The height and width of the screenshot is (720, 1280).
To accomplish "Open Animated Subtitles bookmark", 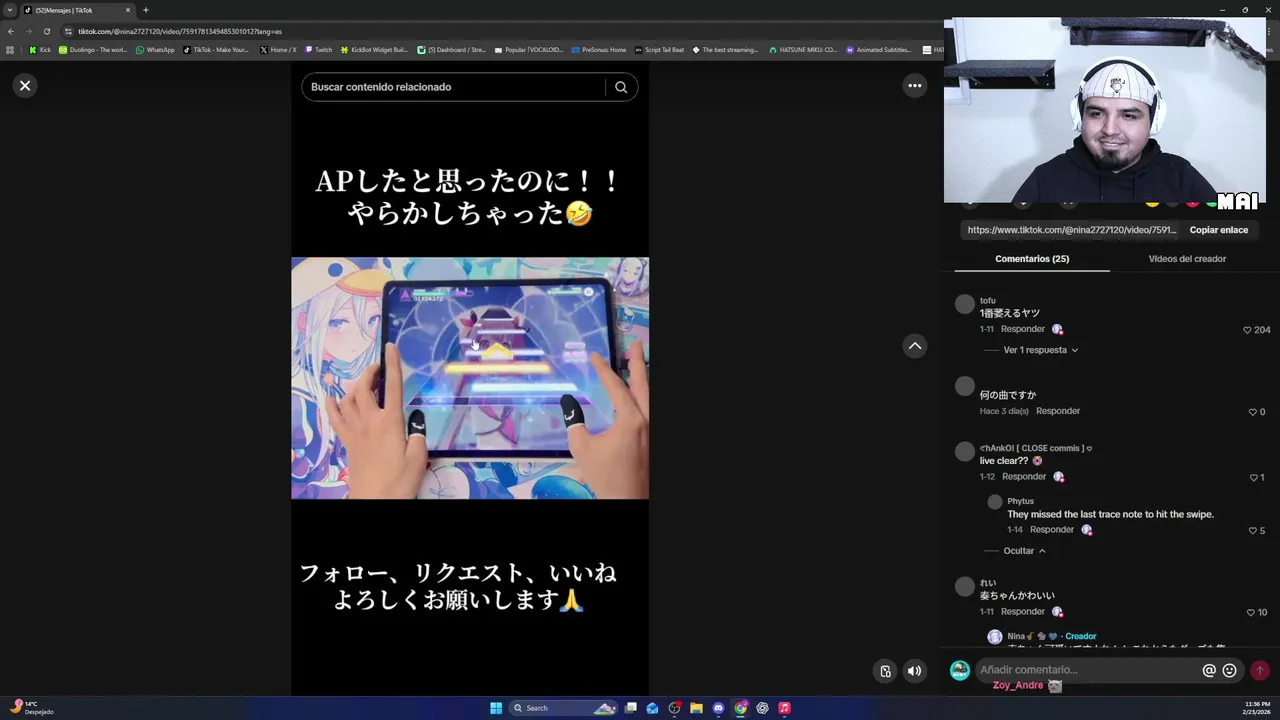I will (x=879, y=50).
